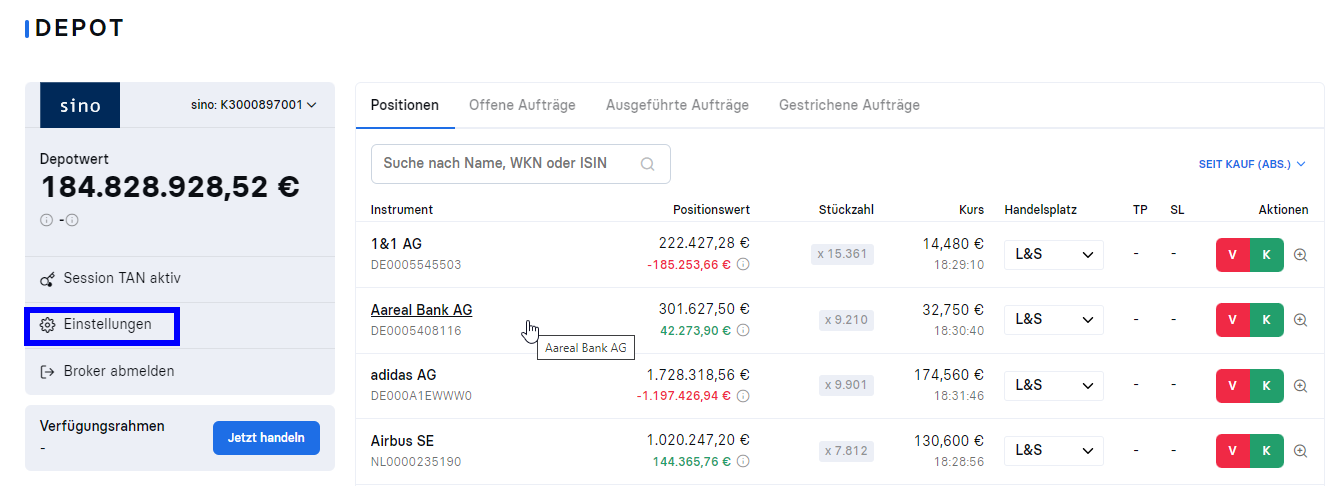1327x486 pixels.
Task: Click green K buy button for Airbus SE
Action: (1267, 451)
